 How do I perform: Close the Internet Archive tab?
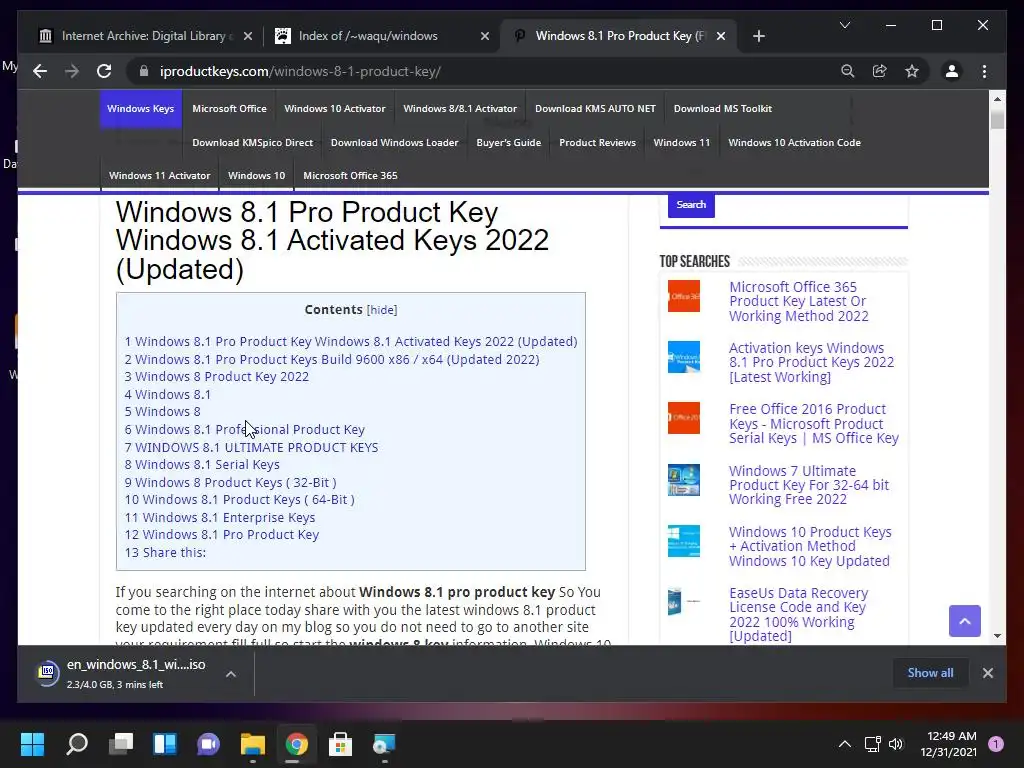click(x=248, y=36)
